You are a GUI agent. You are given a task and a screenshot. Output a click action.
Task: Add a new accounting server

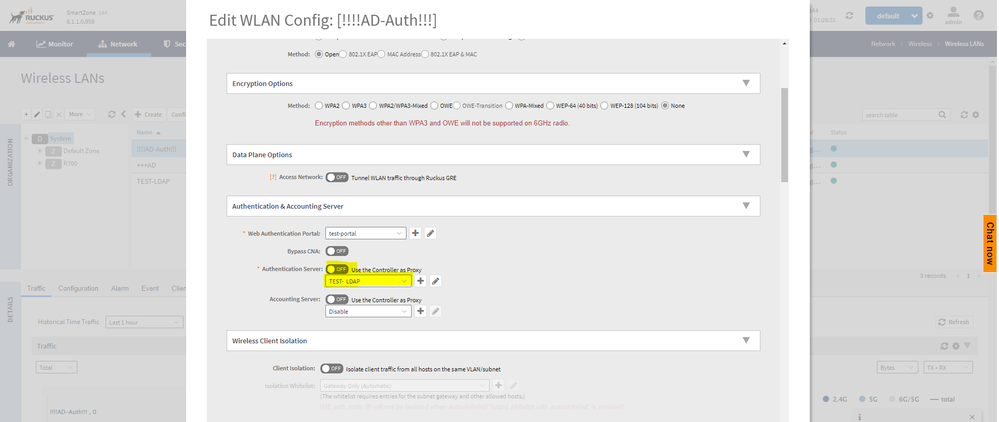click(421, 311)
